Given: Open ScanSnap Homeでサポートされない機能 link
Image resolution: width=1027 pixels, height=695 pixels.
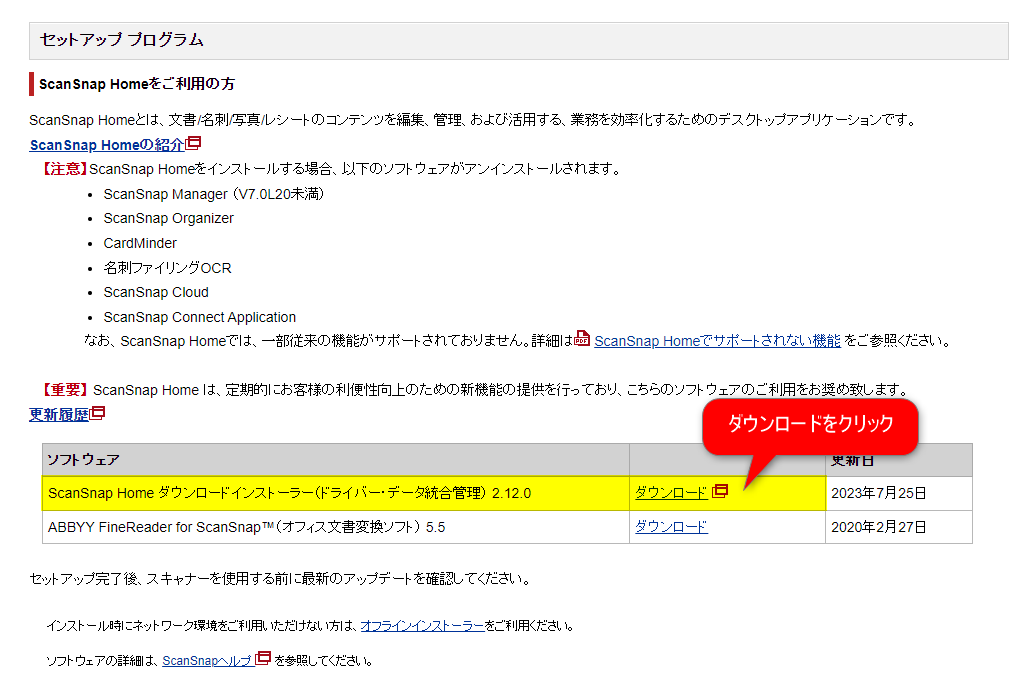Looking at the screenshot, I should click(717, 341).
